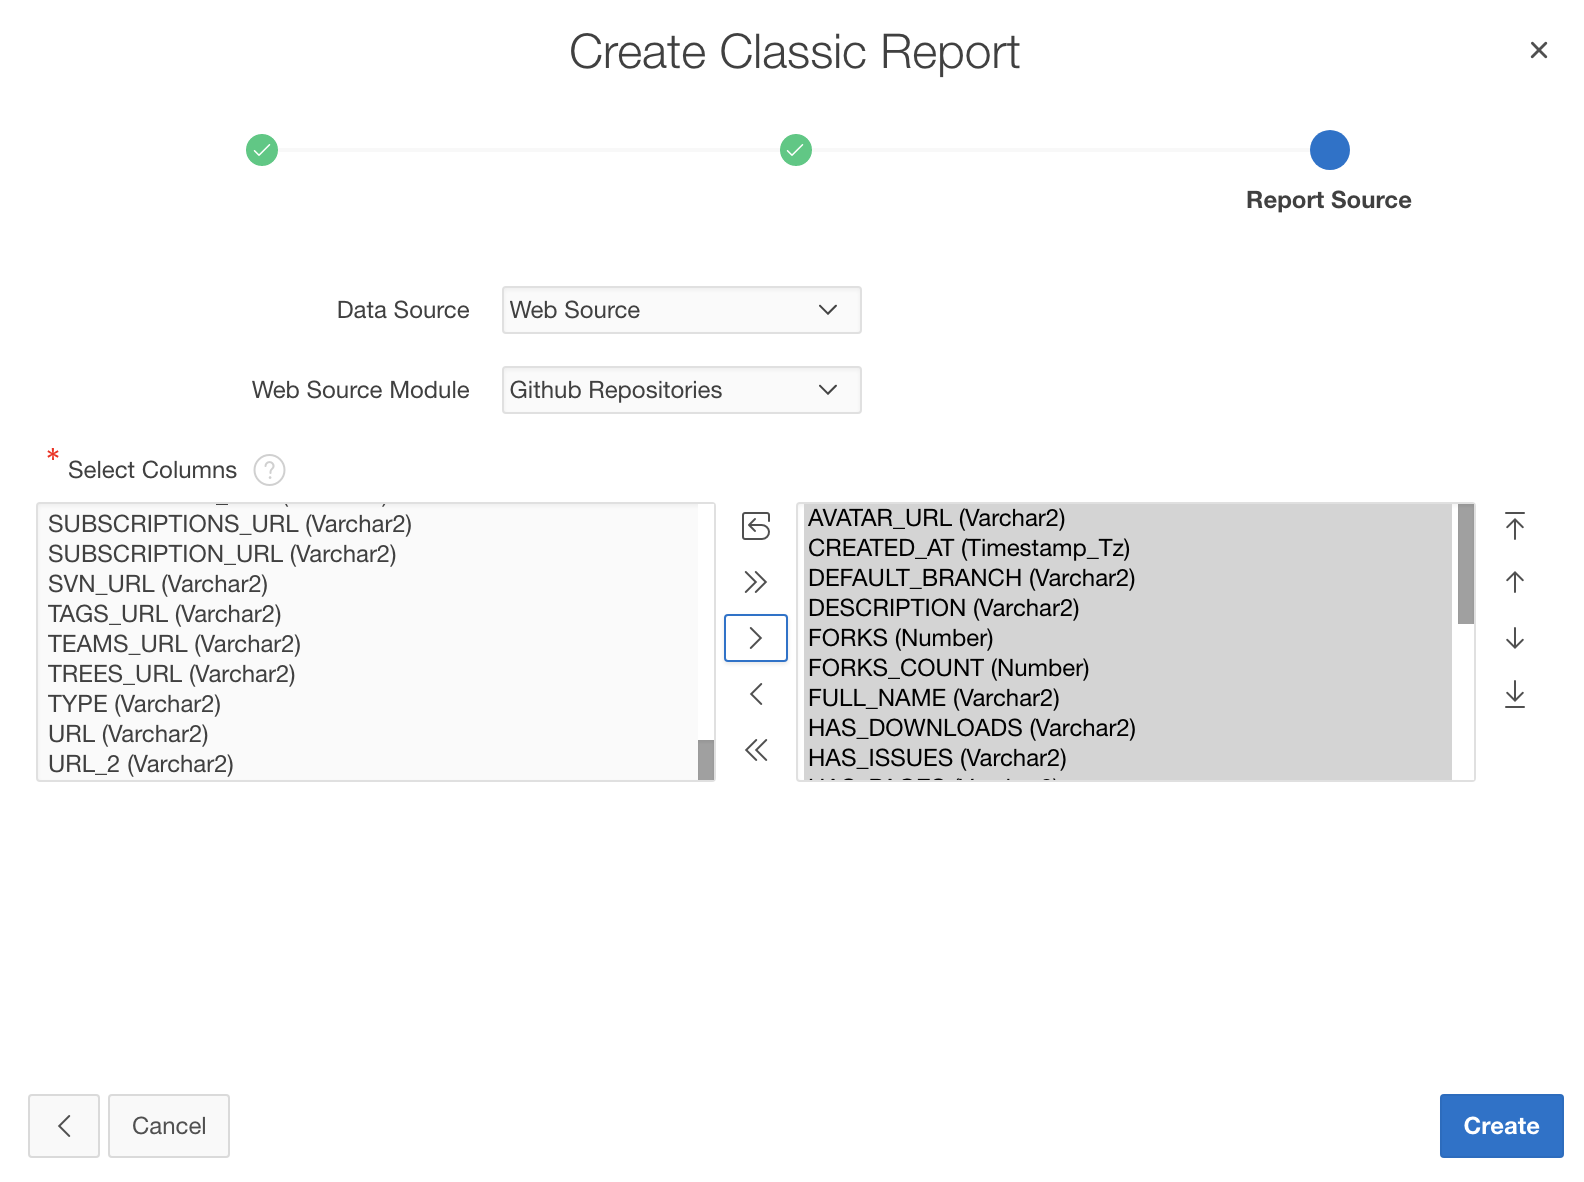1584x1182 pixels.
Task: Click the Report Source wizard step
Action: tap(1329, 151)
